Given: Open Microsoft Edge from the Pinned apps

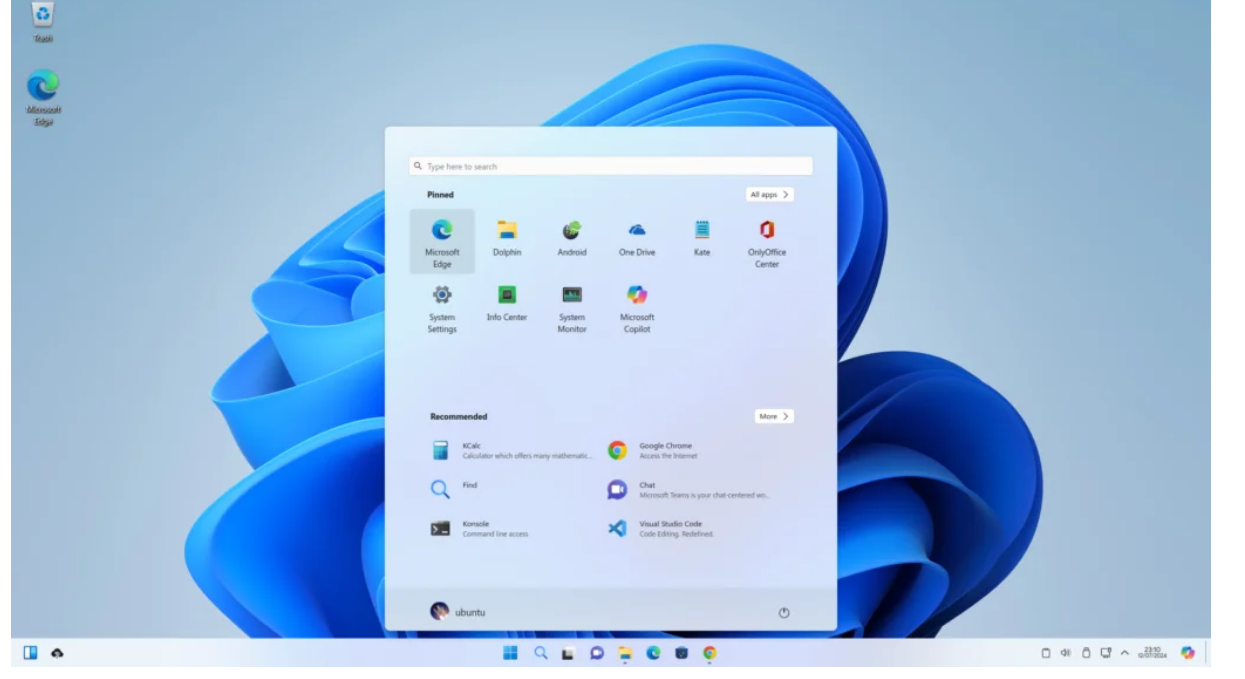Looking at the screenshot, I should tap(442, 241).
